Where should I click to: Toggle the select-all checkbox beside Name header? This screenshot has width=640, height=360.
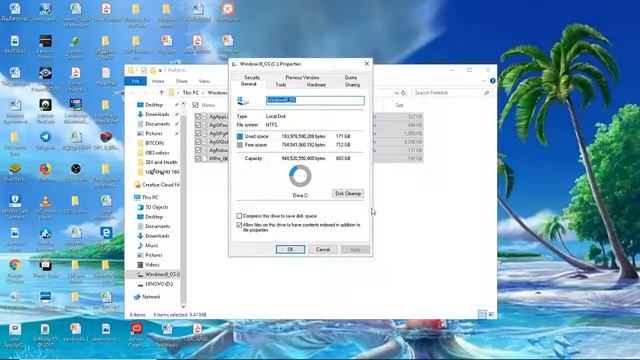196,105
